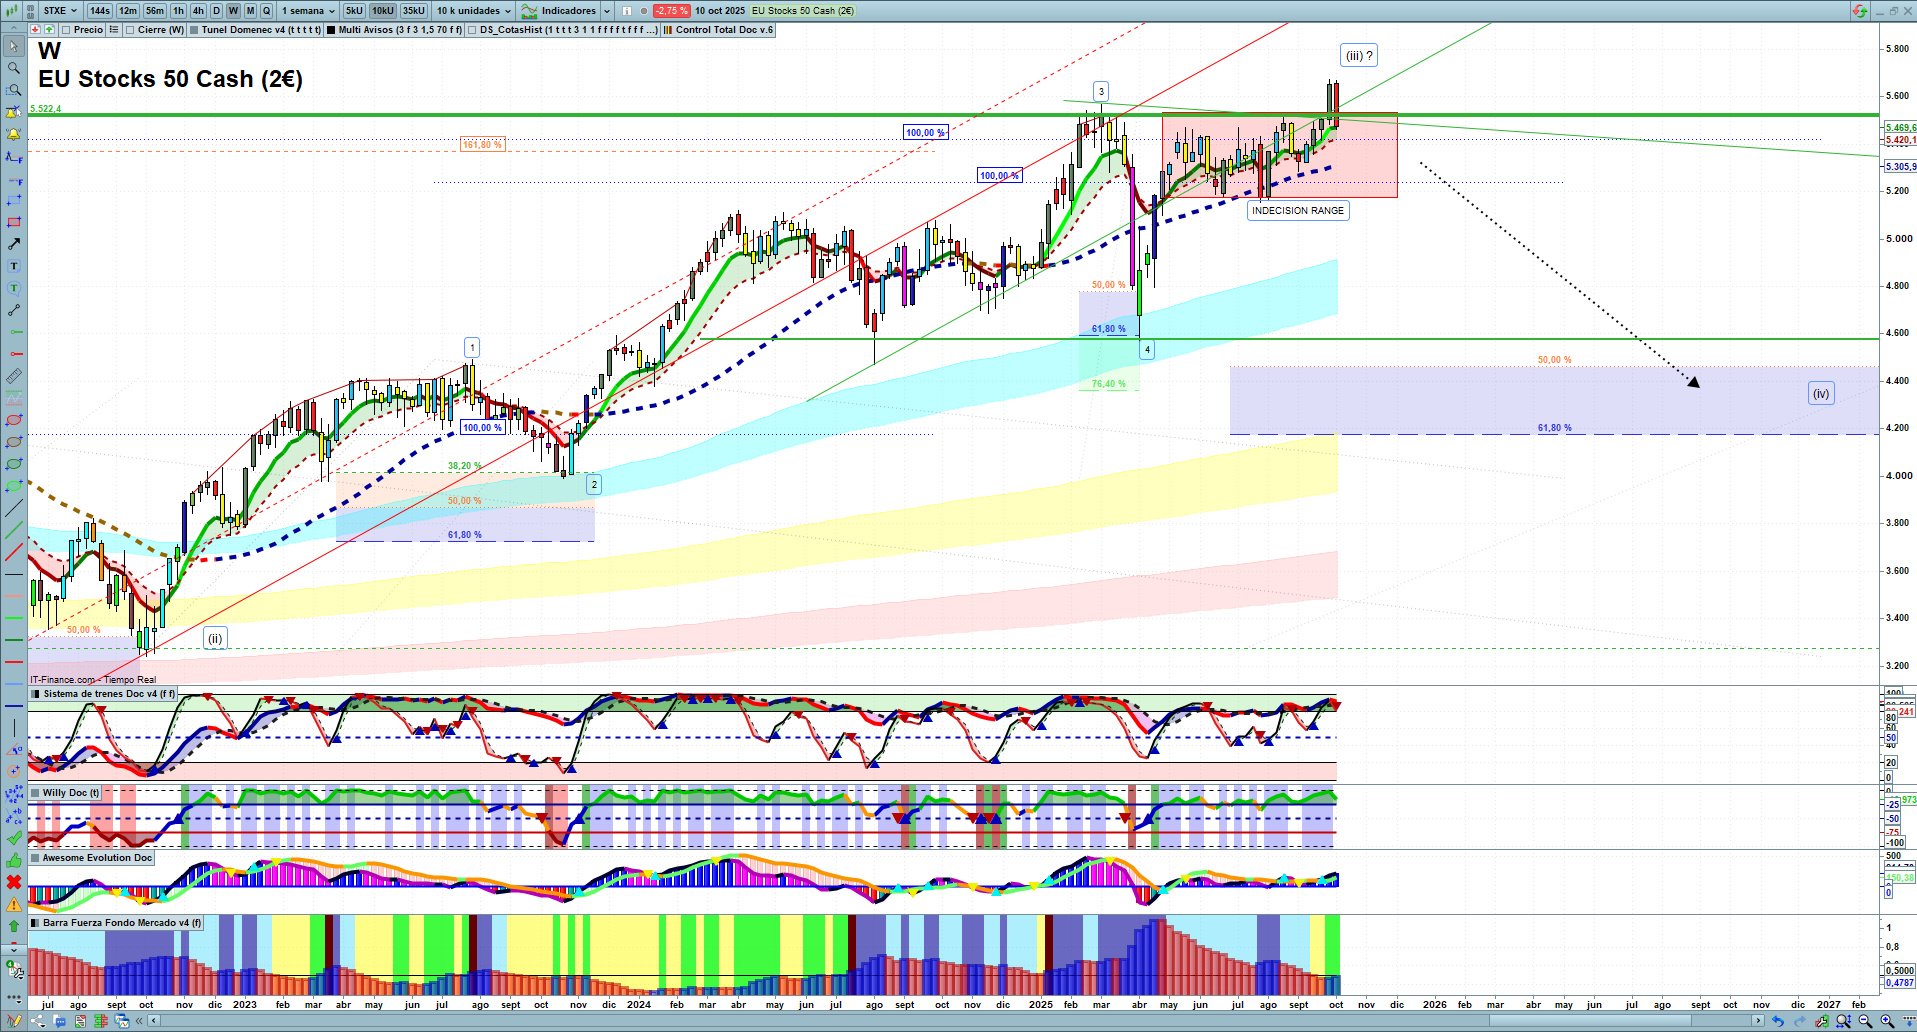Toggle Barra Fuerza Fondo Mercado panel box

click(x=36, y=923)
